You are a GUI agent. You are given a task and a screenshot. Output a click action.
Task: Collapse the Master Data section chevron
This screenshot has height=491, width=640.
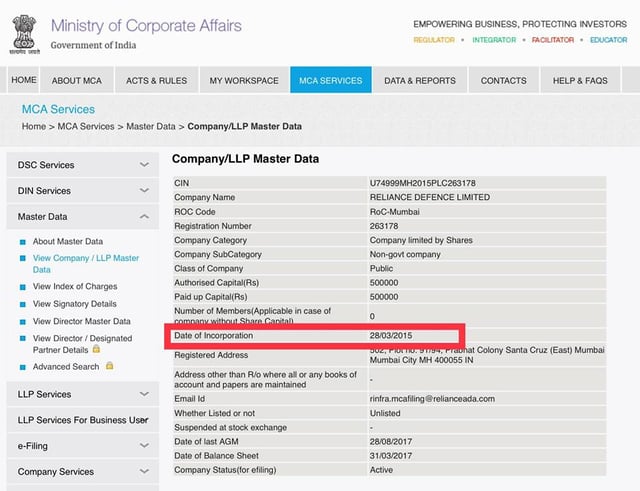(144, 217)
